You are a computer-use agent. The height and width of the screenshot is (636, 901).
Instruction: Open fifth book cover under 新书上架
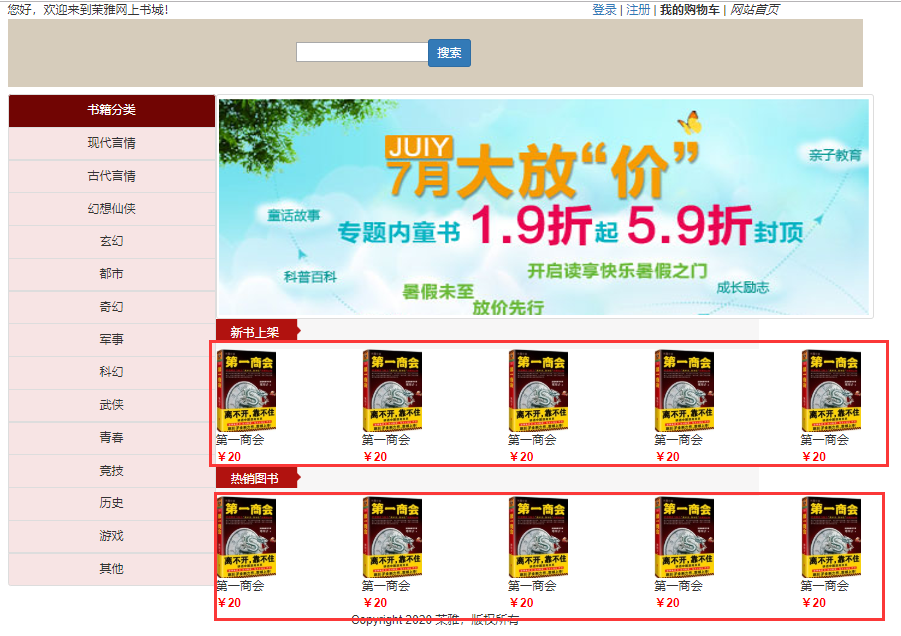831,391
